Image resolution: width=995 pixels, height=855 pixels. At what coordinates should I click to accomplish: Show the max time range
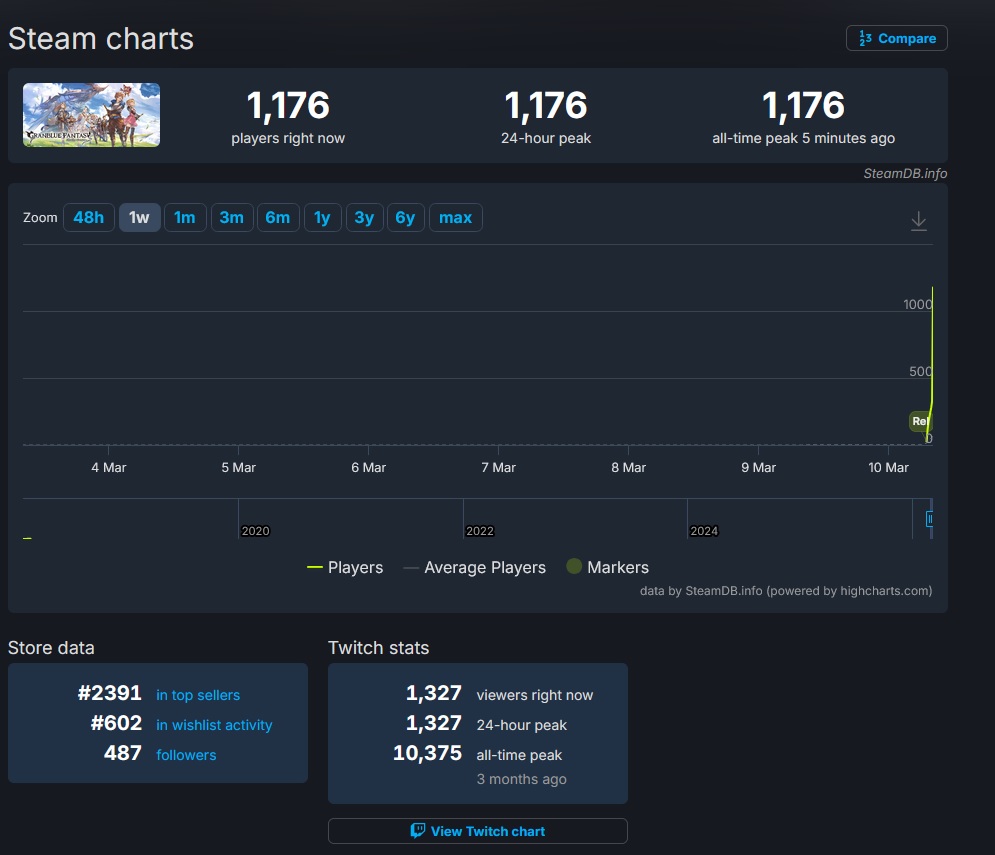456,218
